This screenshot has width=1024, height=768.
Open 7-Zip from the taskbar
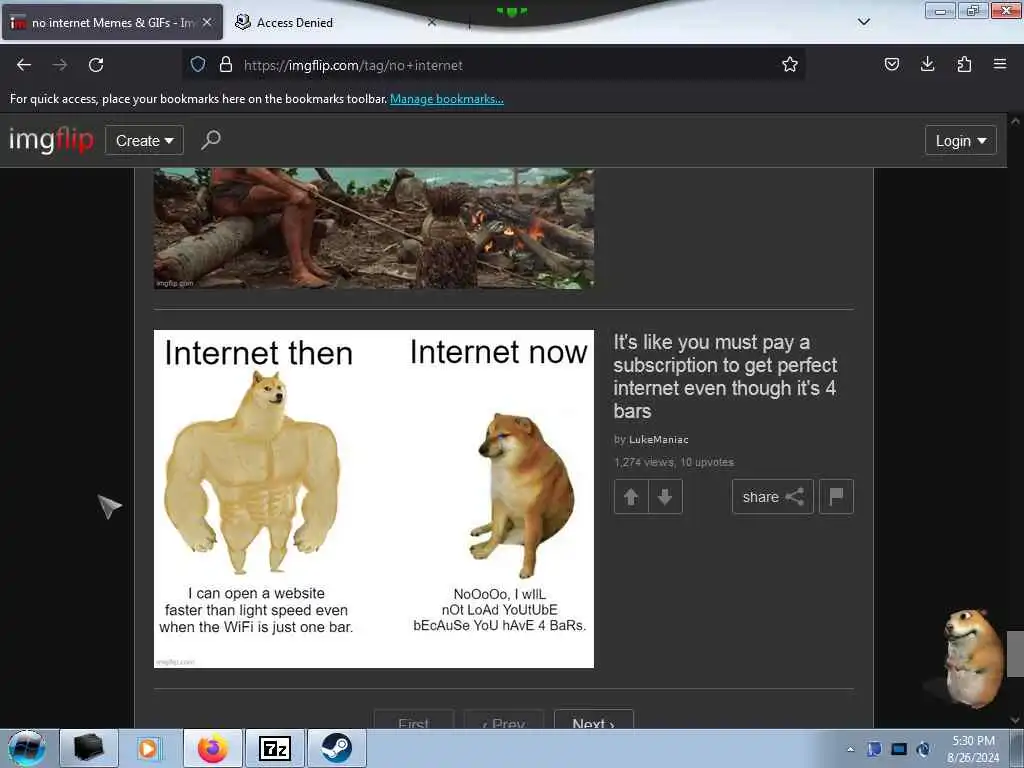coord(274,748)
